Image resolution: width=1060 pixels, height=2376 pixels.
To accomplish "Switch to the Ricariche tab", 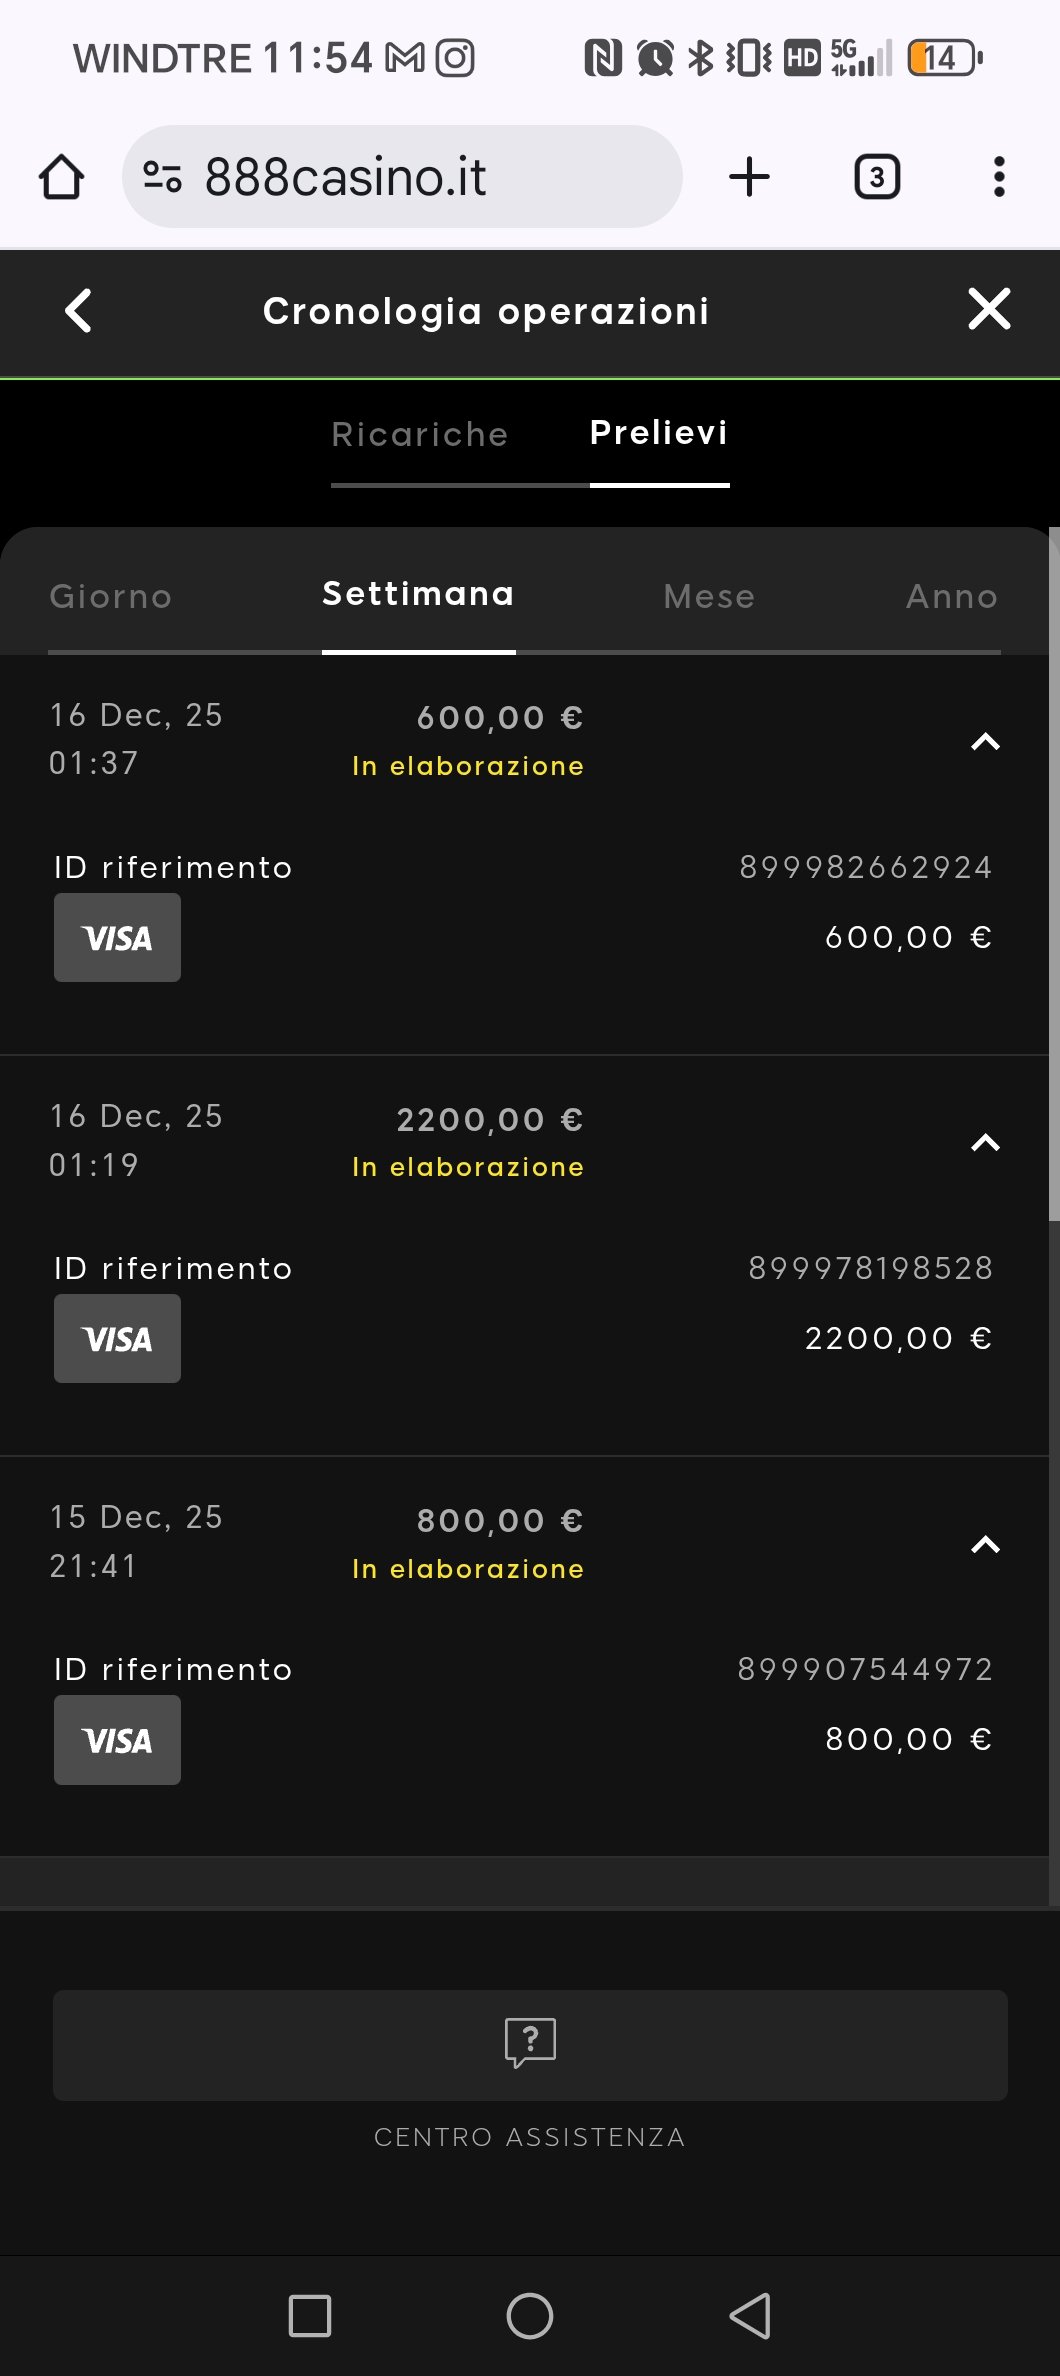I will [420, 435].
